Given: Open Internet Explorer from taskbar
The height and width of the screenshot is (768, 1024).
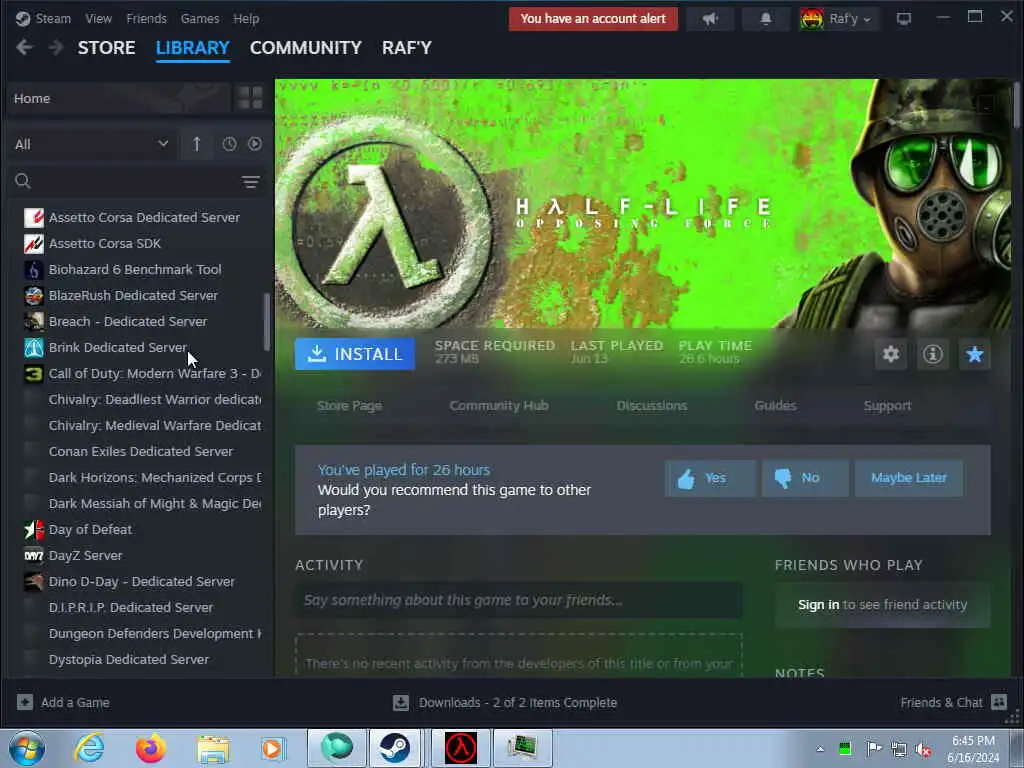Looking at the screenshot, I should [89, 748].
